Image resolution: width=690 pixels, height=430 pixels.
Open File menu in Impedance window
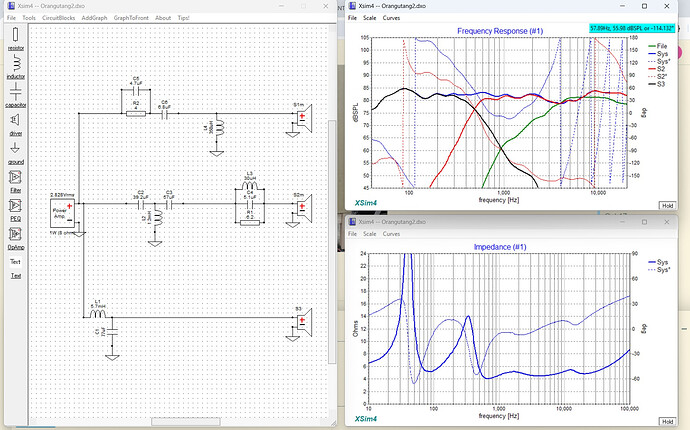(x=352, y=234)
